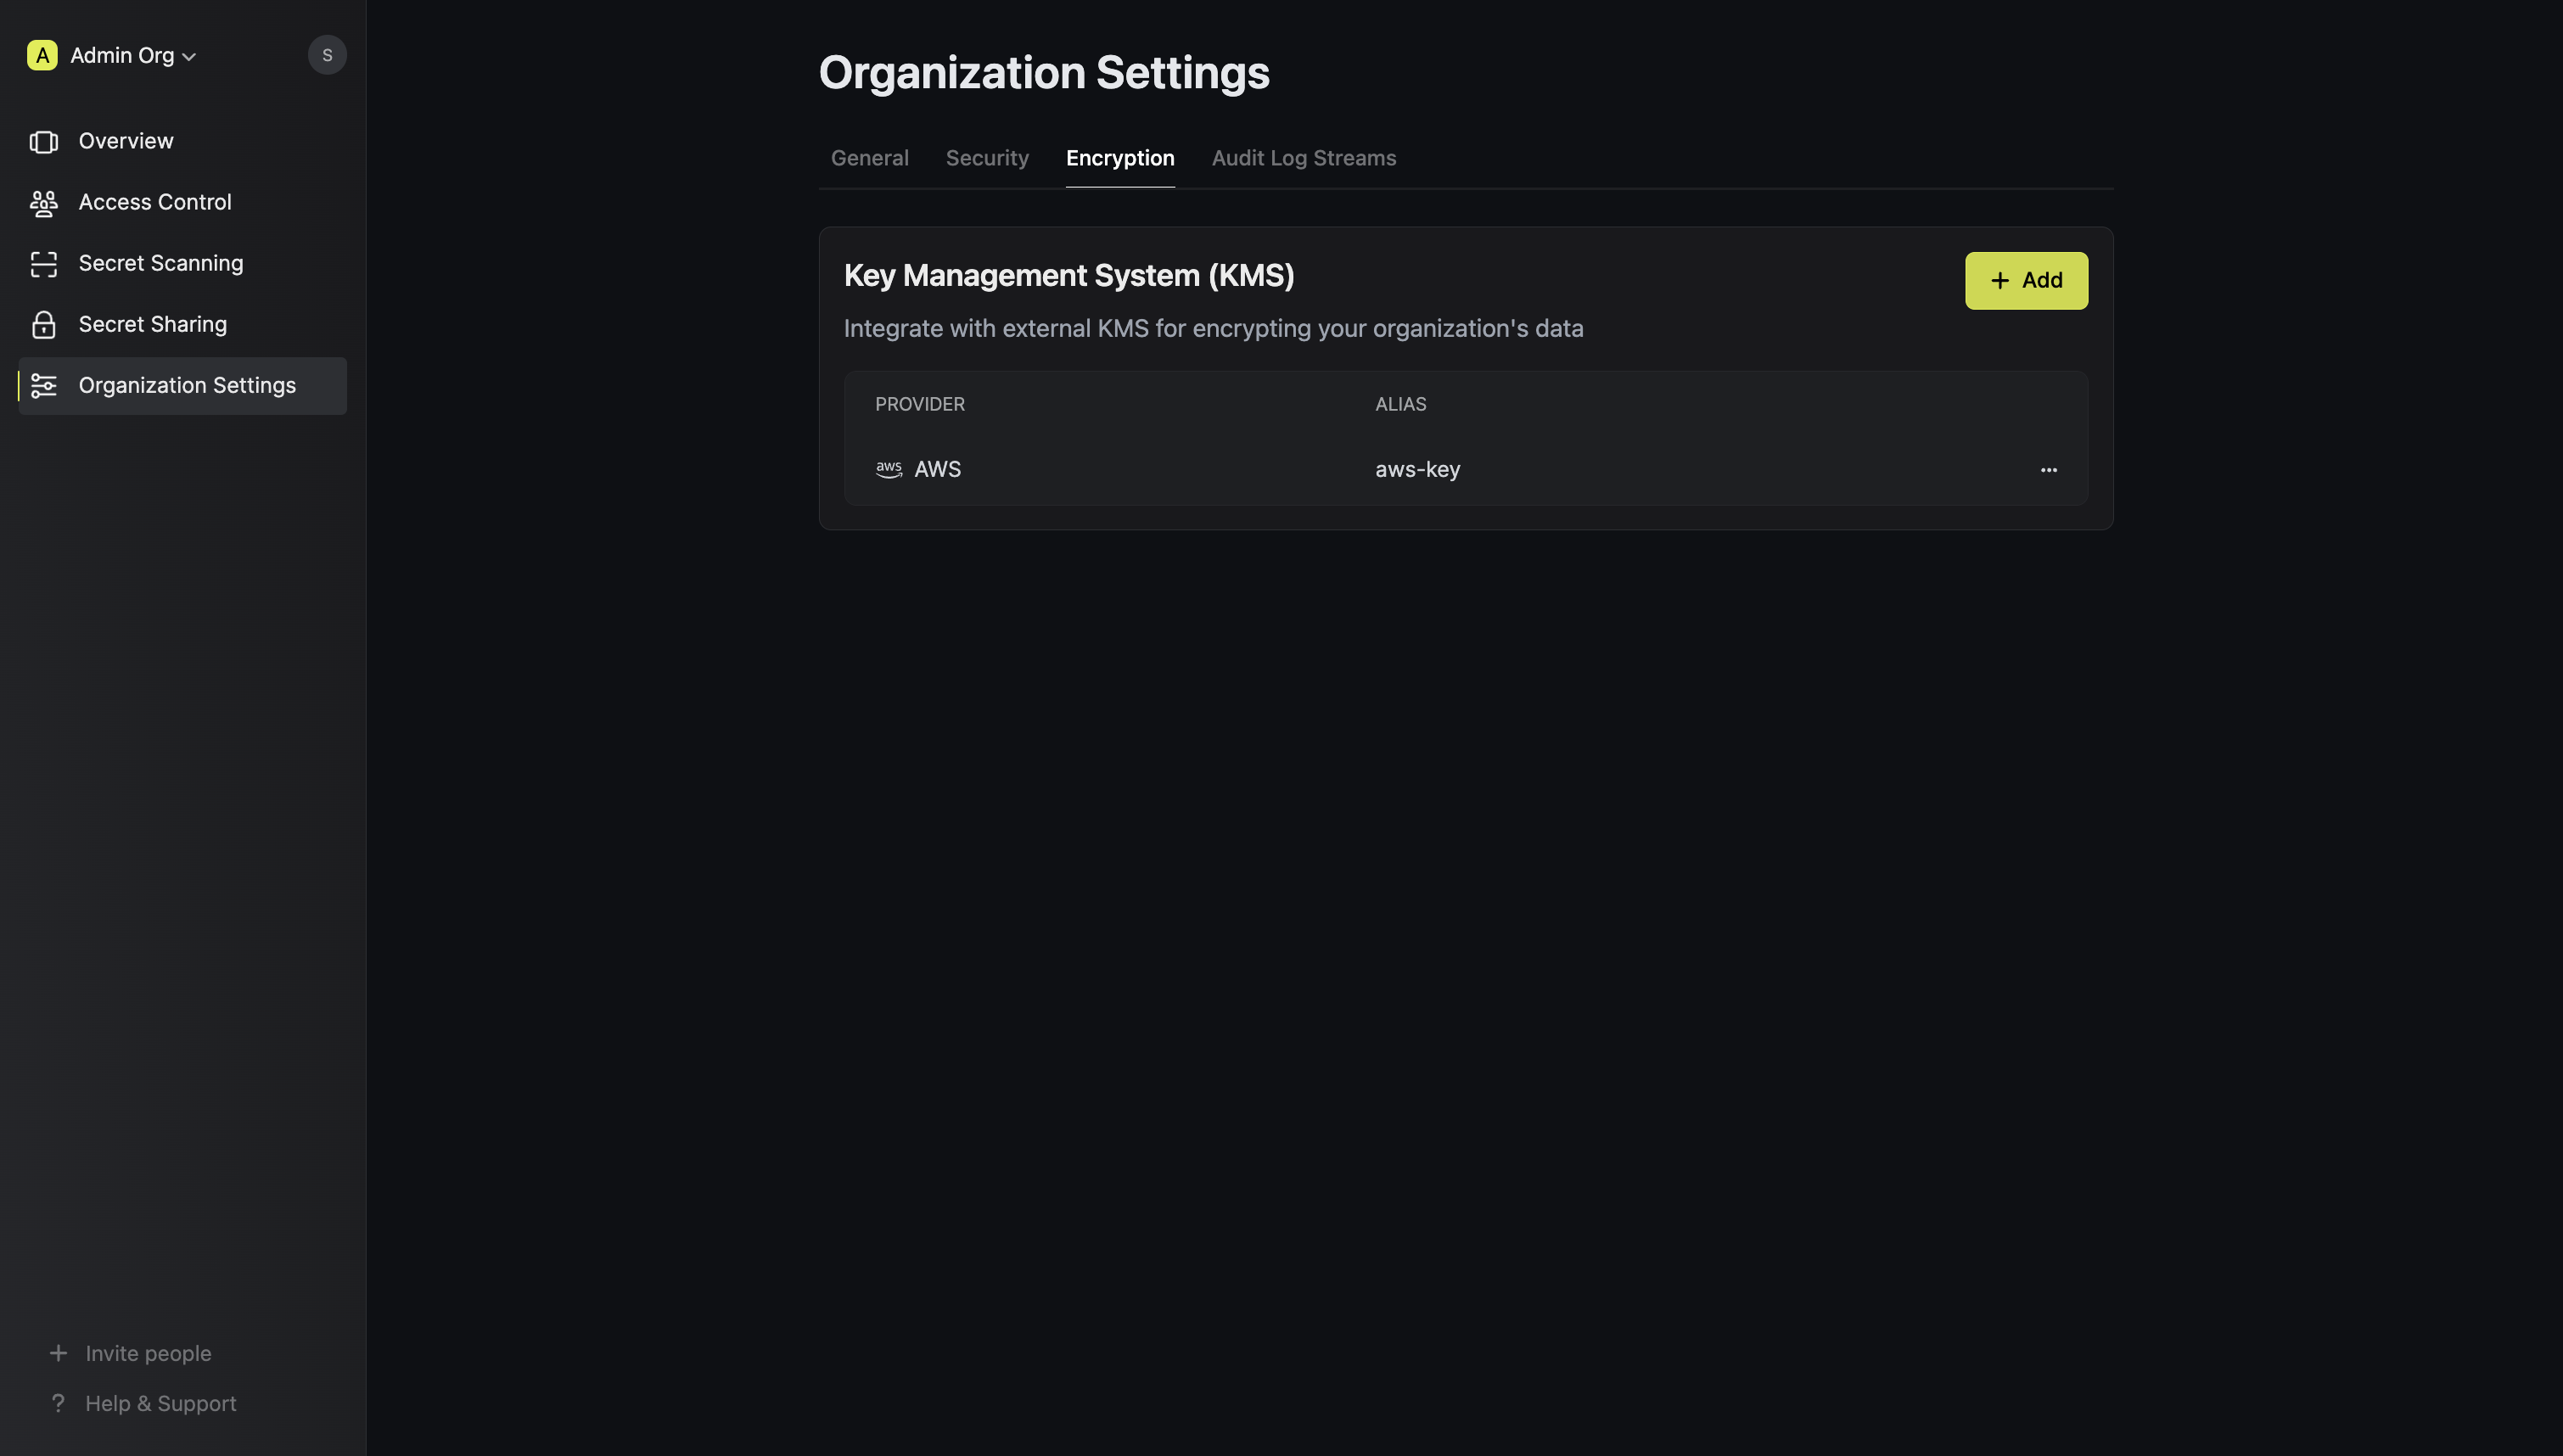Go to Overview page

click(x=182, y=142)
